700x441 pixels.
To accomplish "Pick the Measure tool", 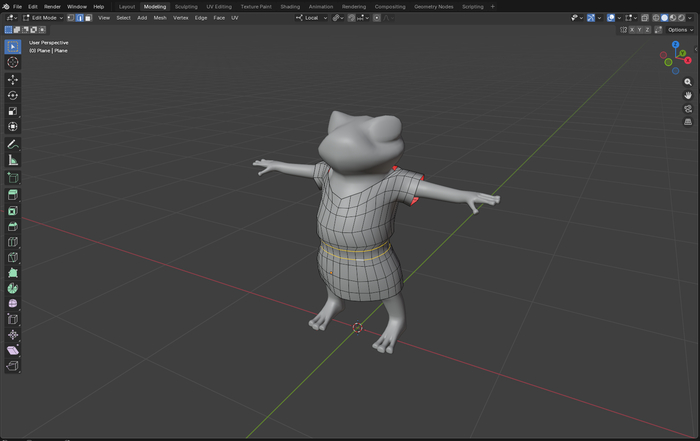I will click(13, 159).
